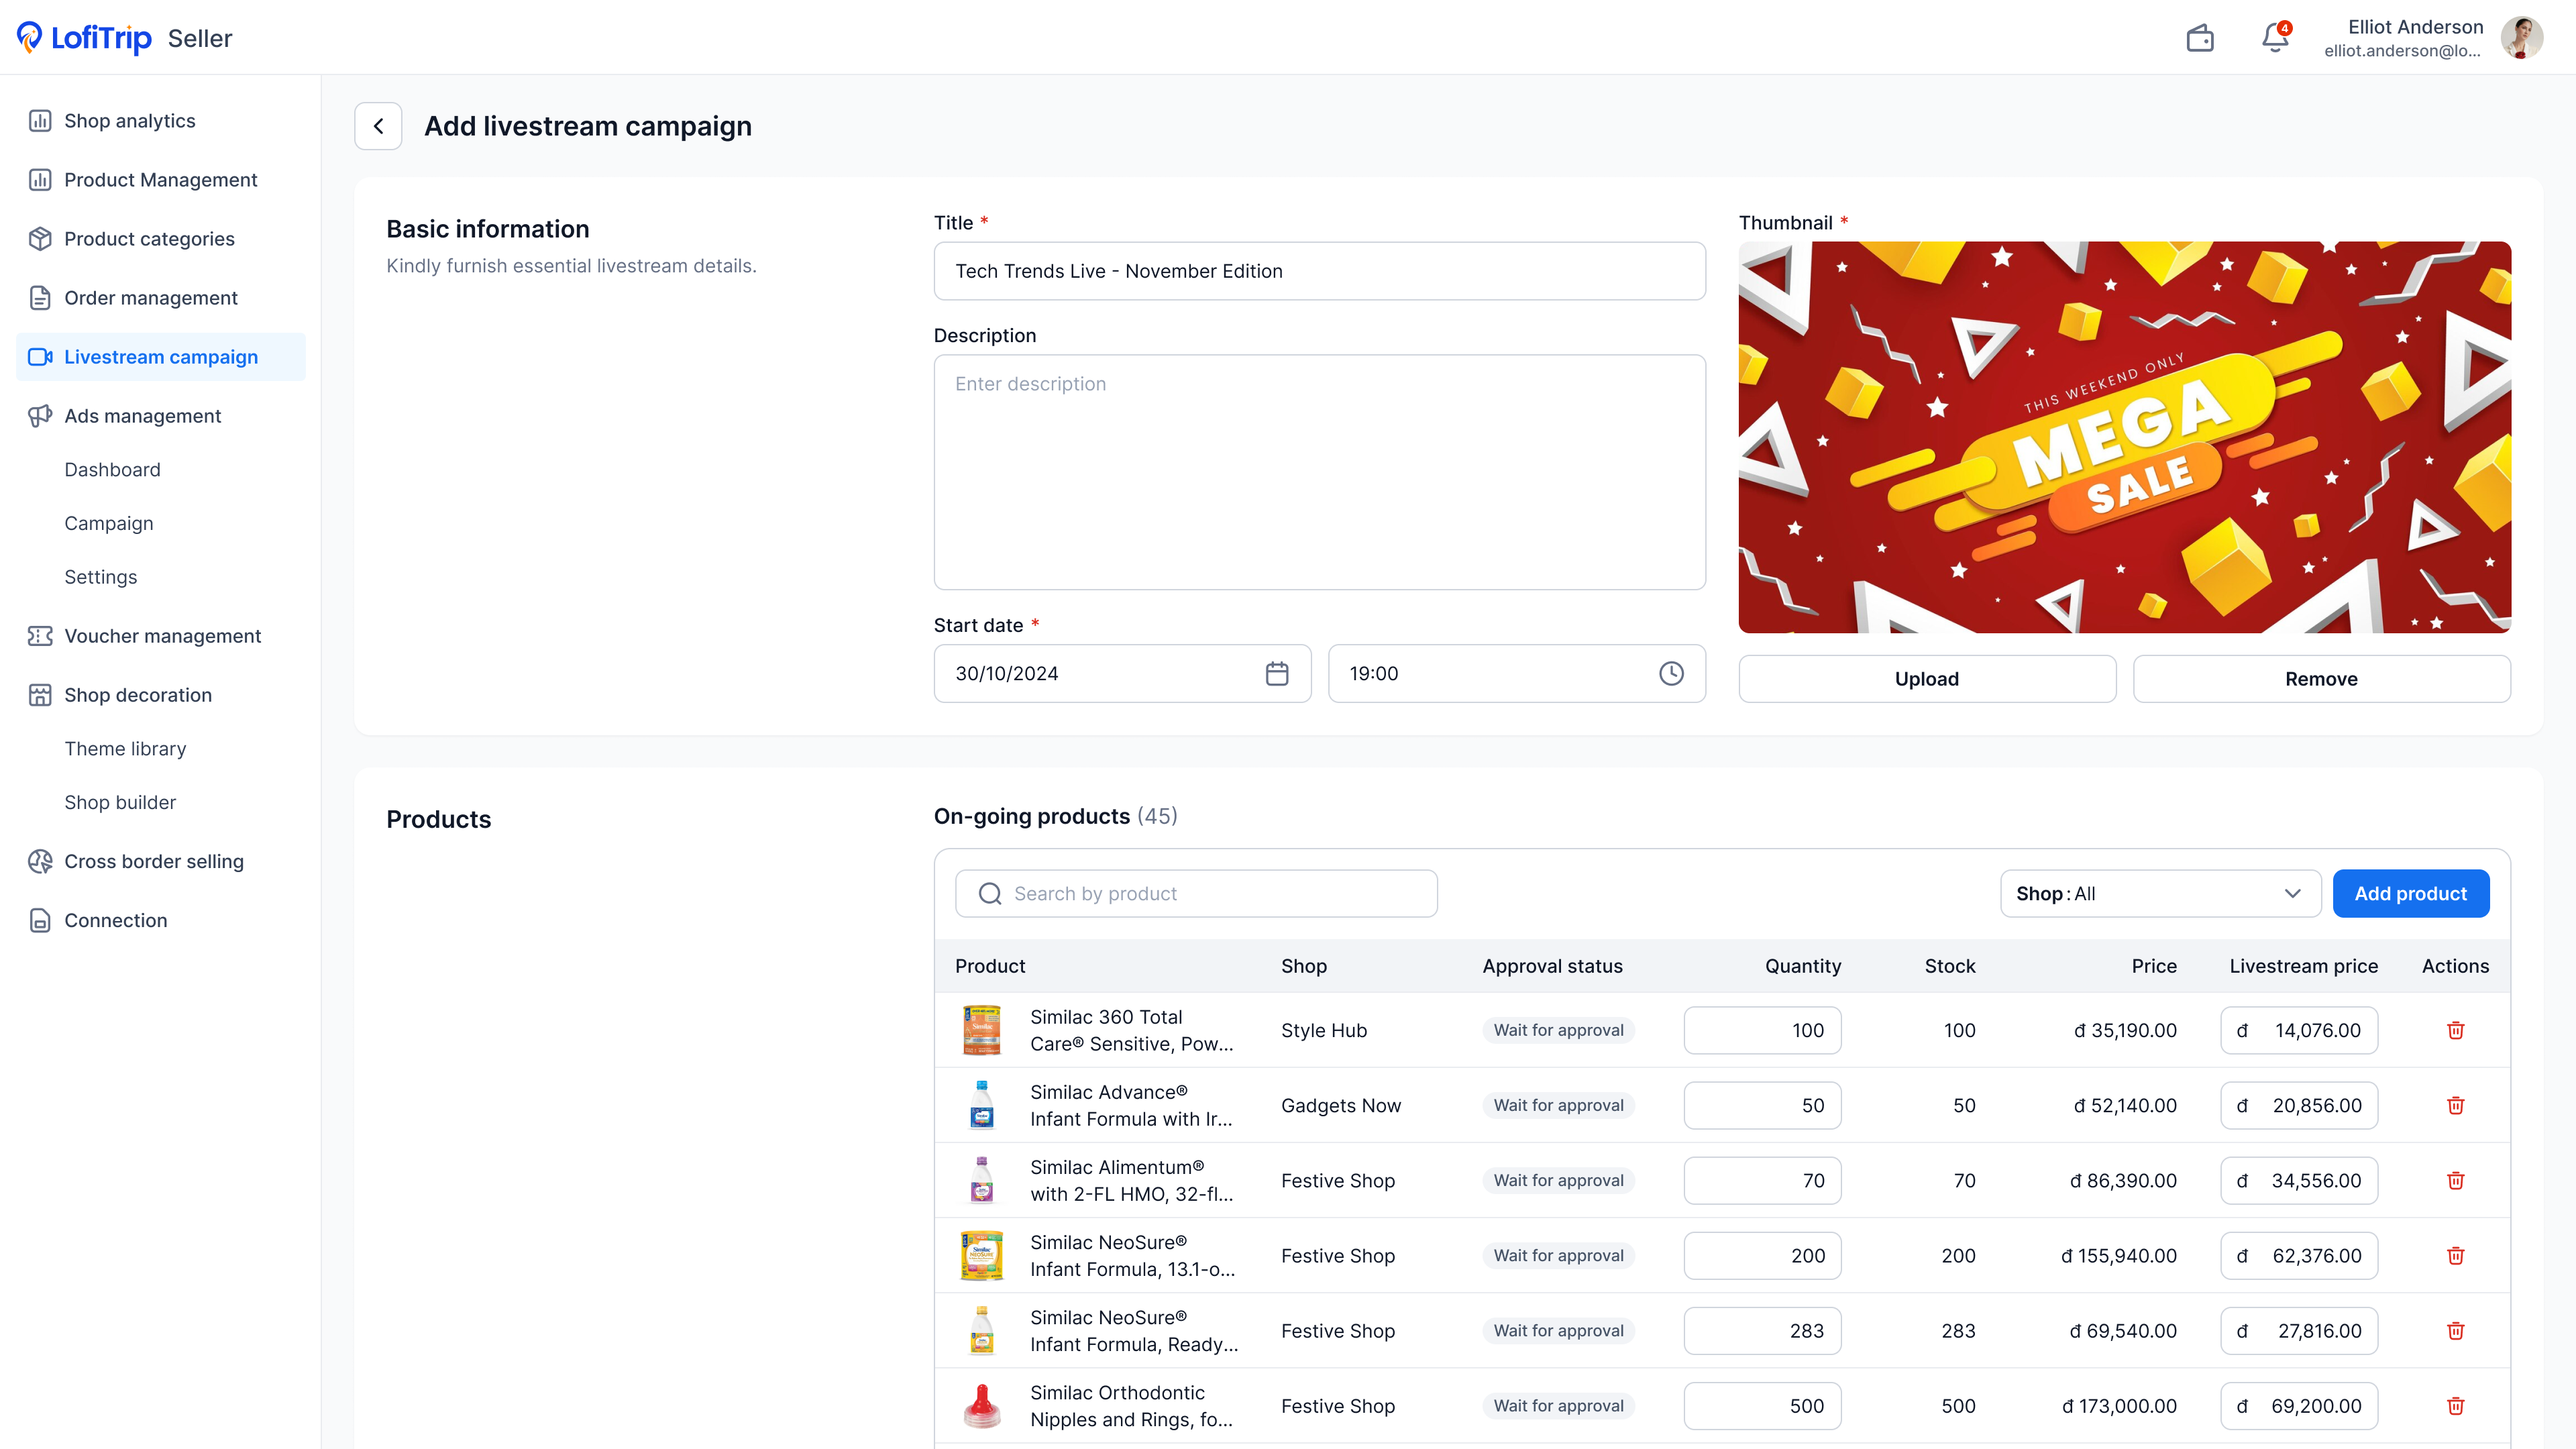Open Shop builder
The image size is (2576, 1449).
click(x=120, y=803)
